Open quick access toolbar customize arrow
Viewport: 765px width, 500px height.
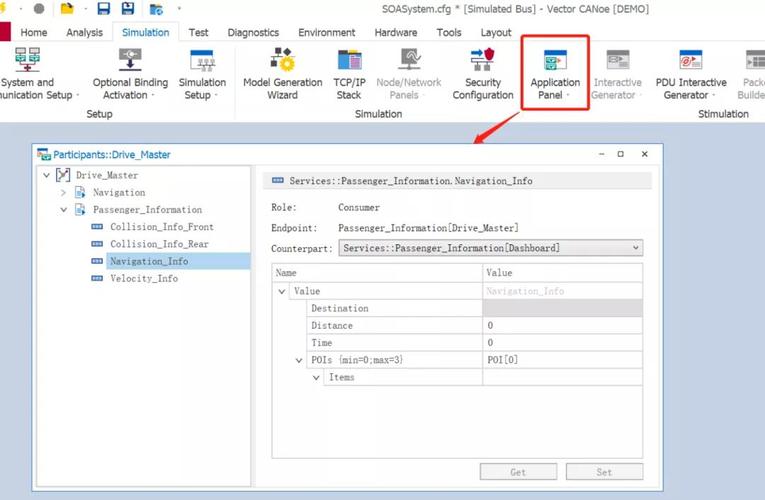[x=179, y=8]
